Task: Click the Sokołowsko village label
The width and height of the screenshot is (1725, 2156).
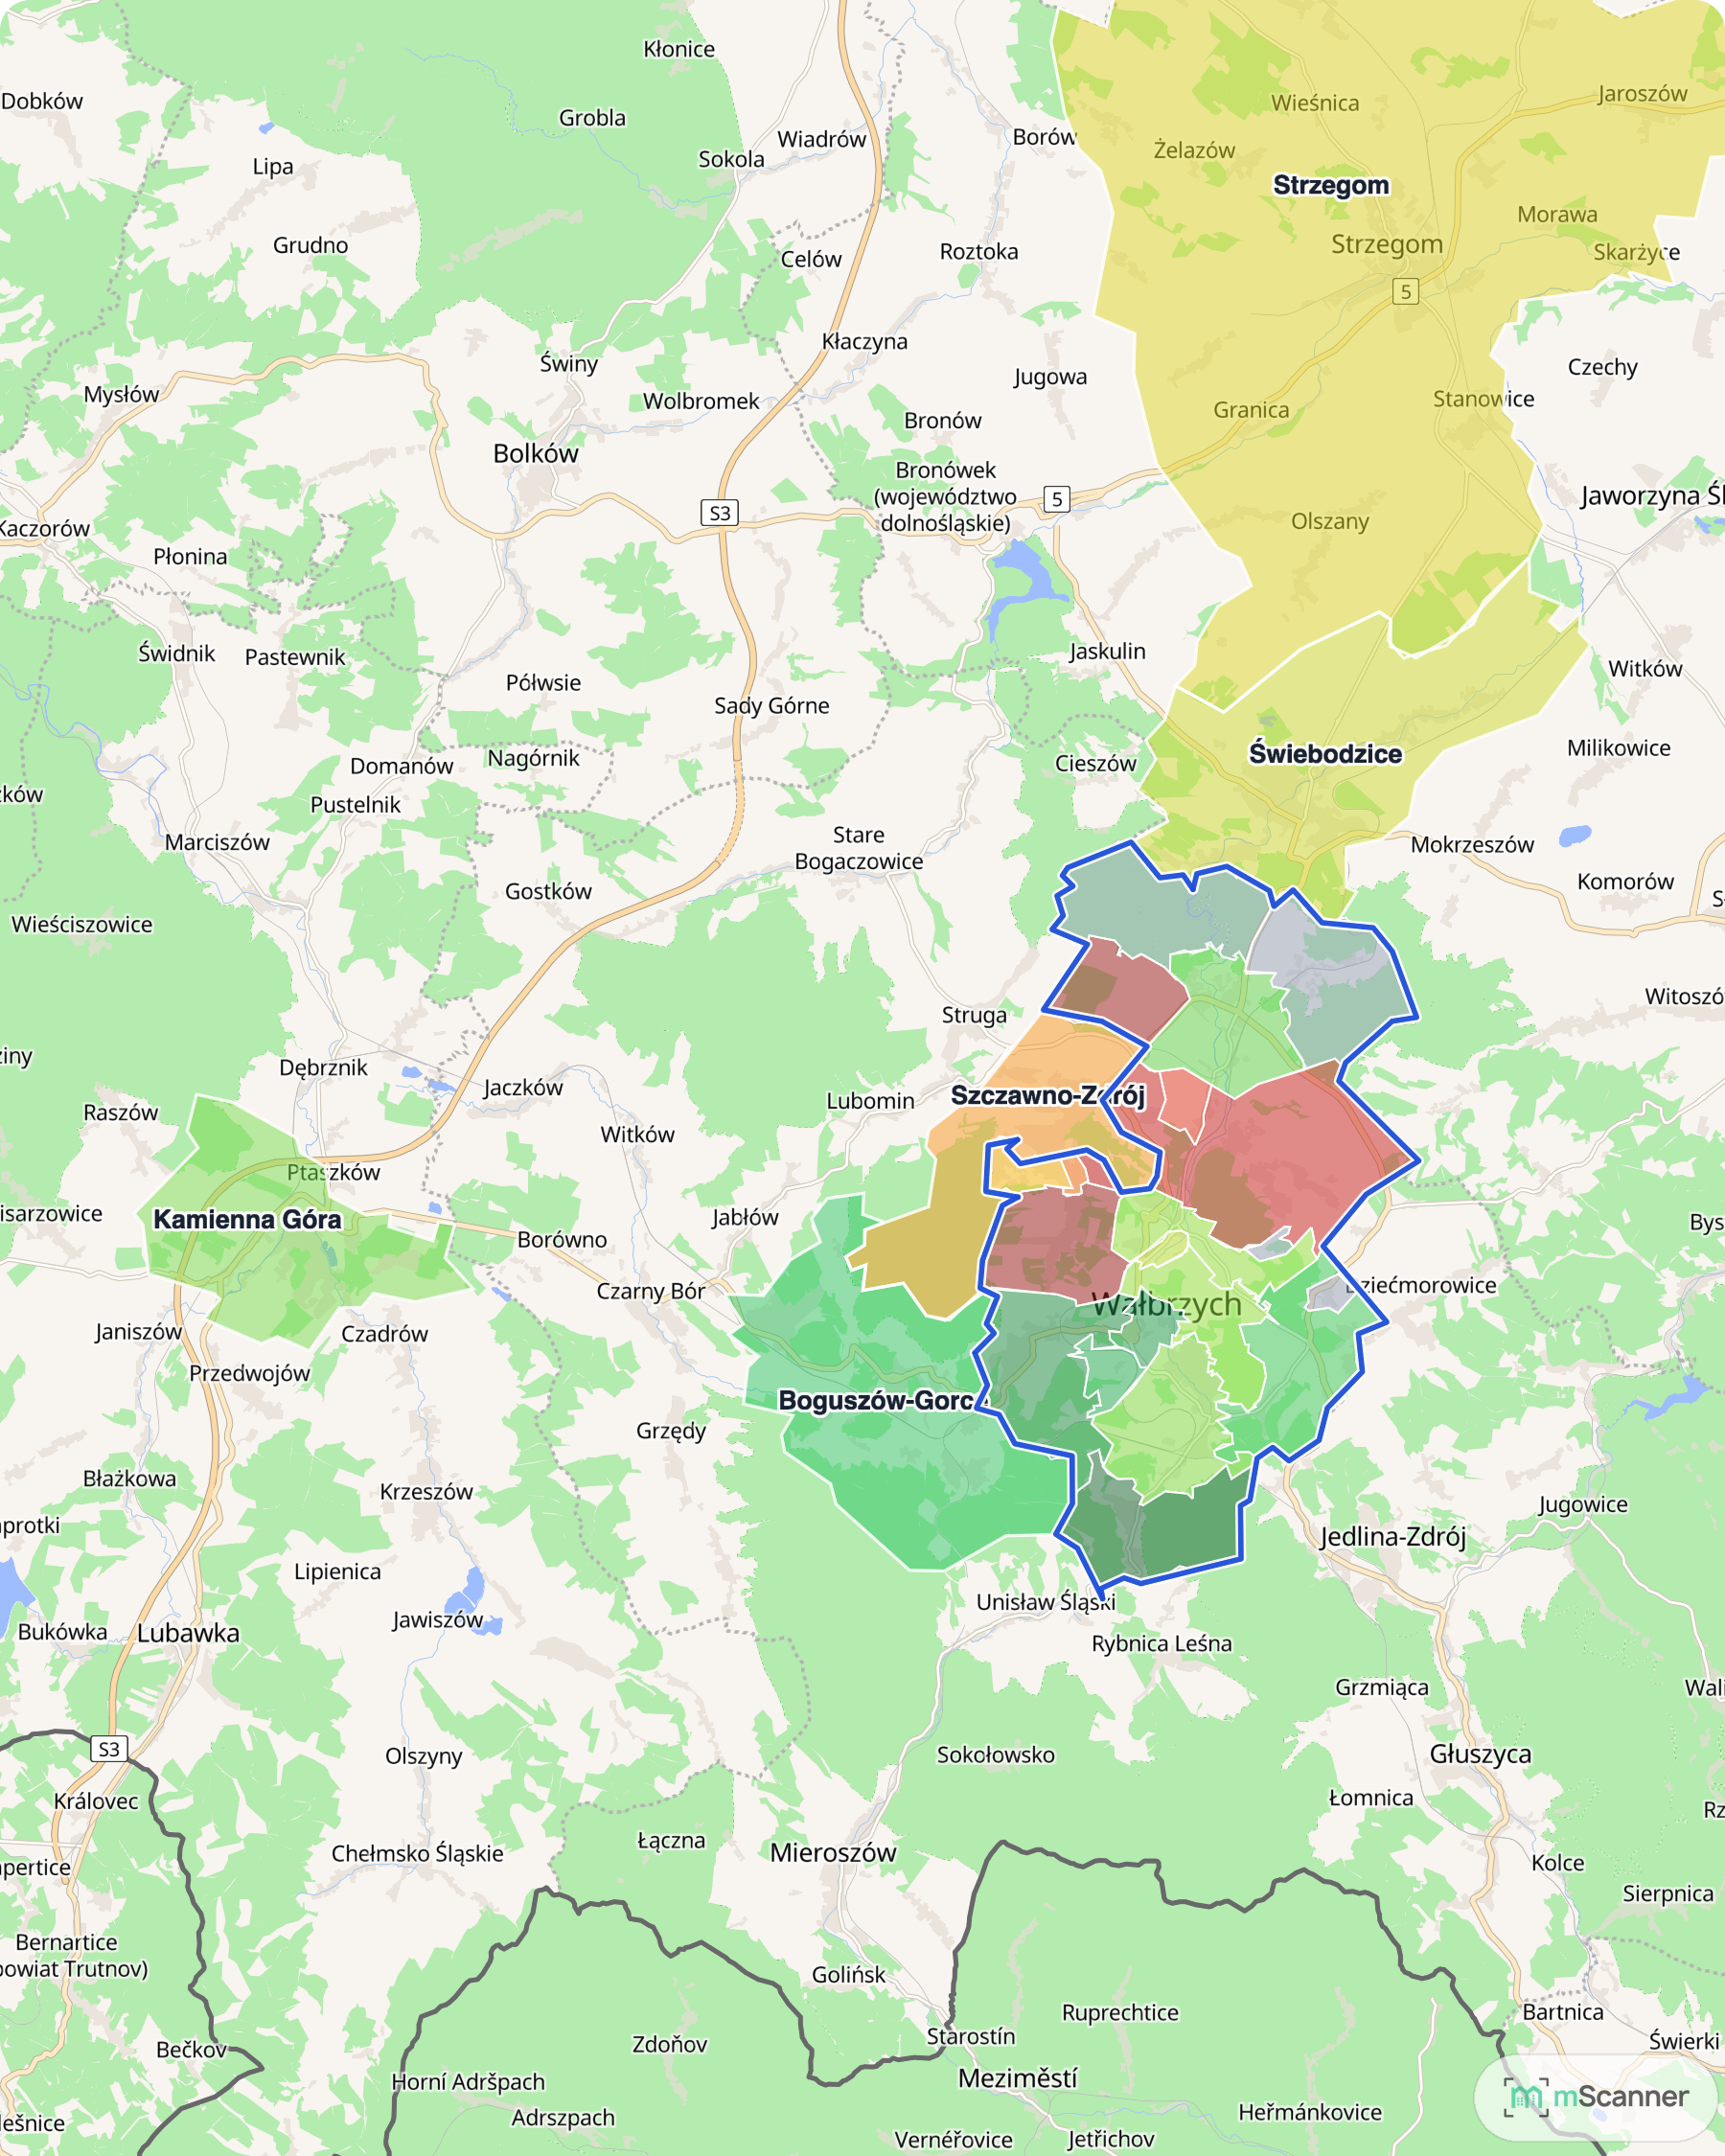Action: 995,1754
